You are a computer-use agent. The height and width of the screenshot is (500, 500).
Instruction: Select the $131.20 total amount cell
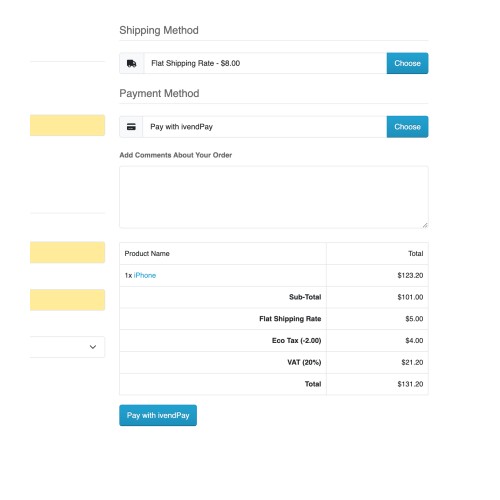pyautogui.click(x=377, y=384)
